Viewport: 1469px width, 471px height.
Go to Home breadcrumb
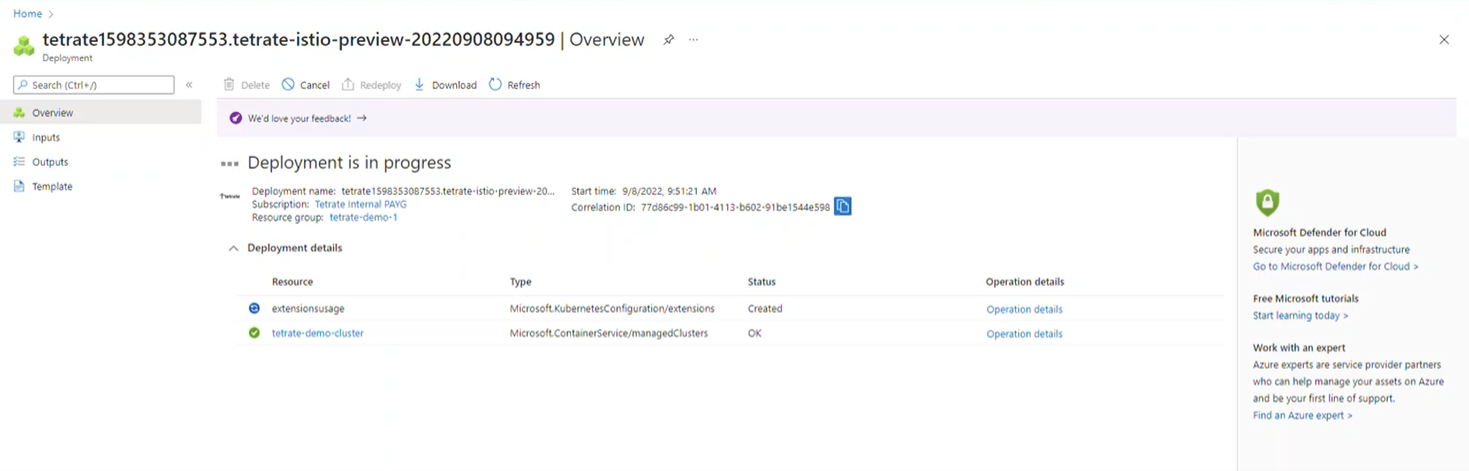tap(28, 14)
